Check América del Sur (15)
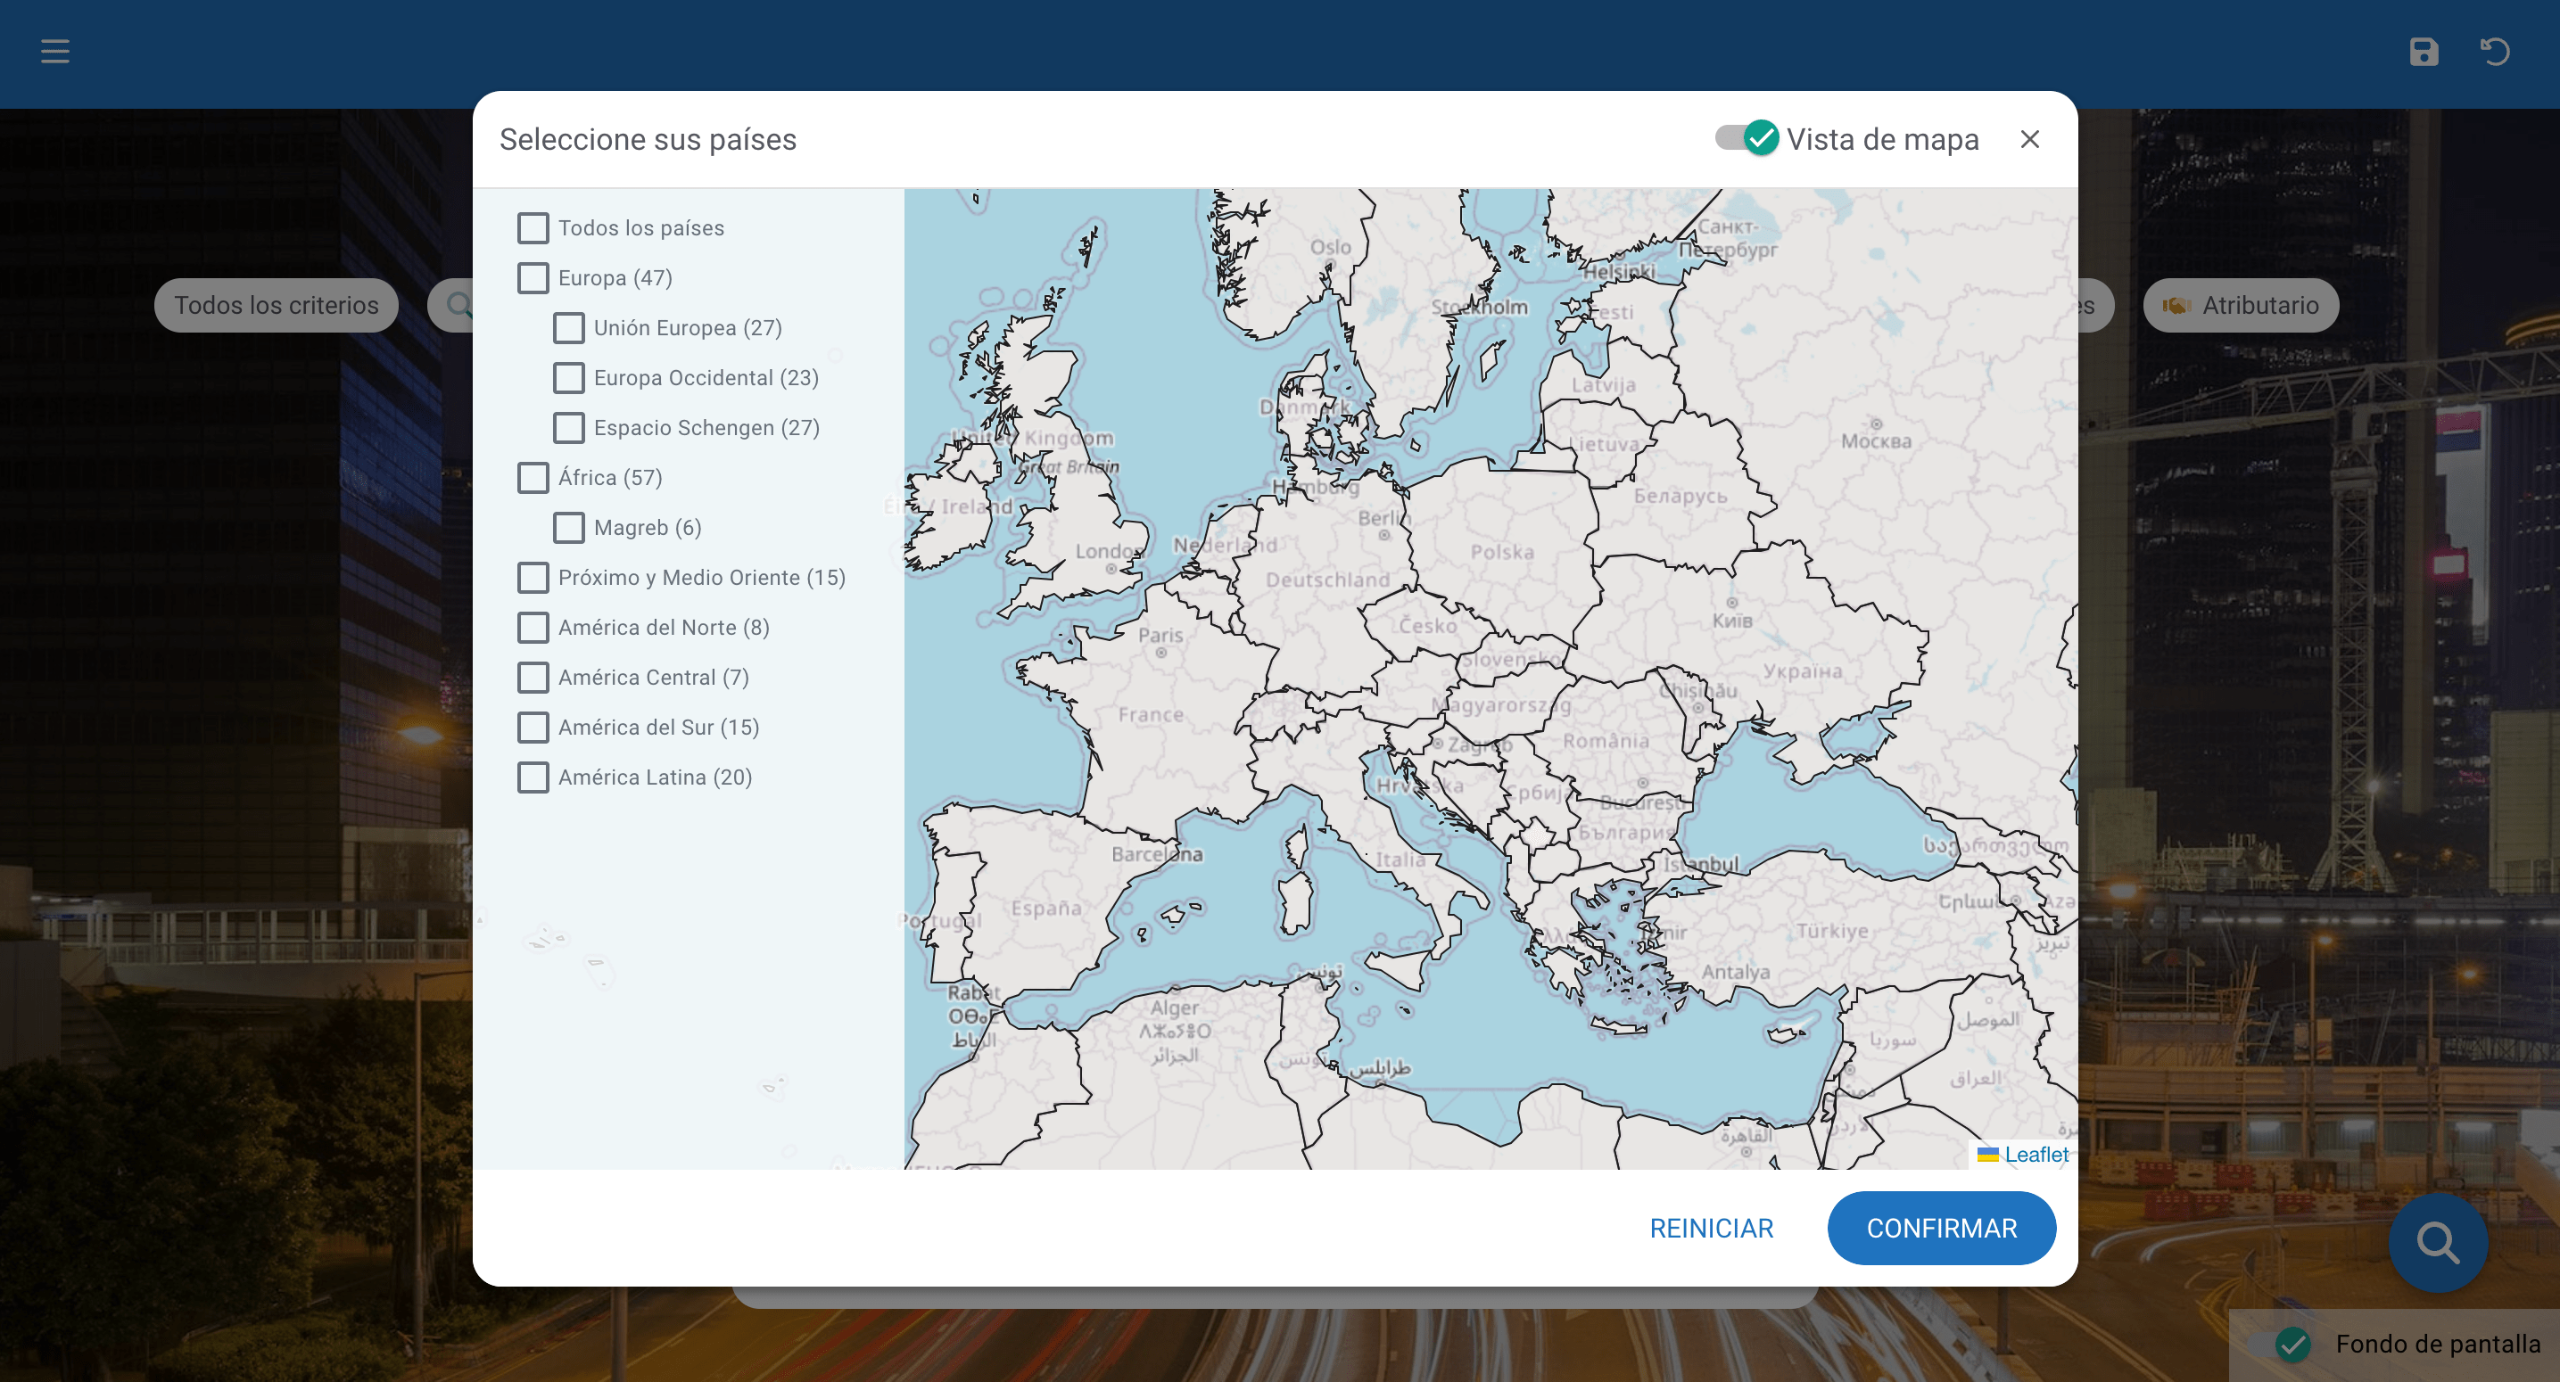 pyautogui.click(x=533, y=728)
